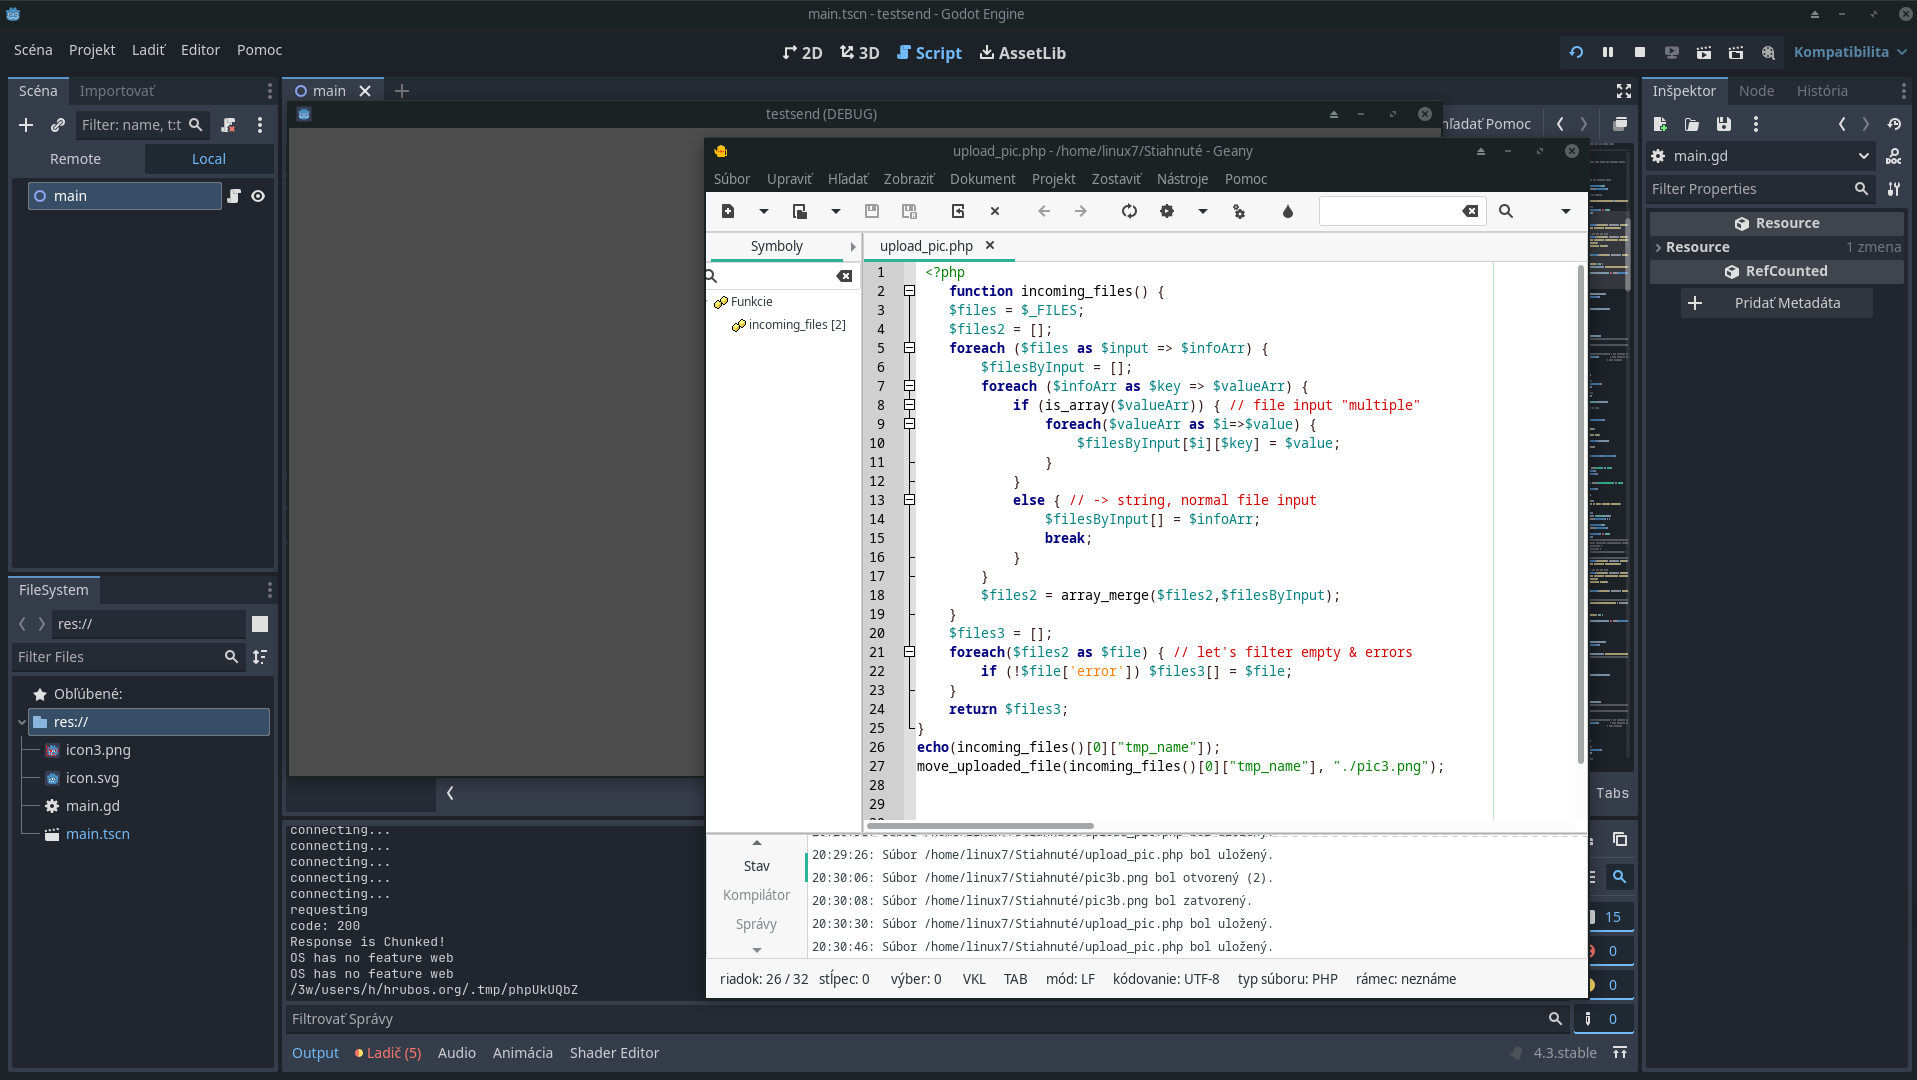The image size is (1917, 1080).
Task: Open the attached script of main node
Action: 234,196
